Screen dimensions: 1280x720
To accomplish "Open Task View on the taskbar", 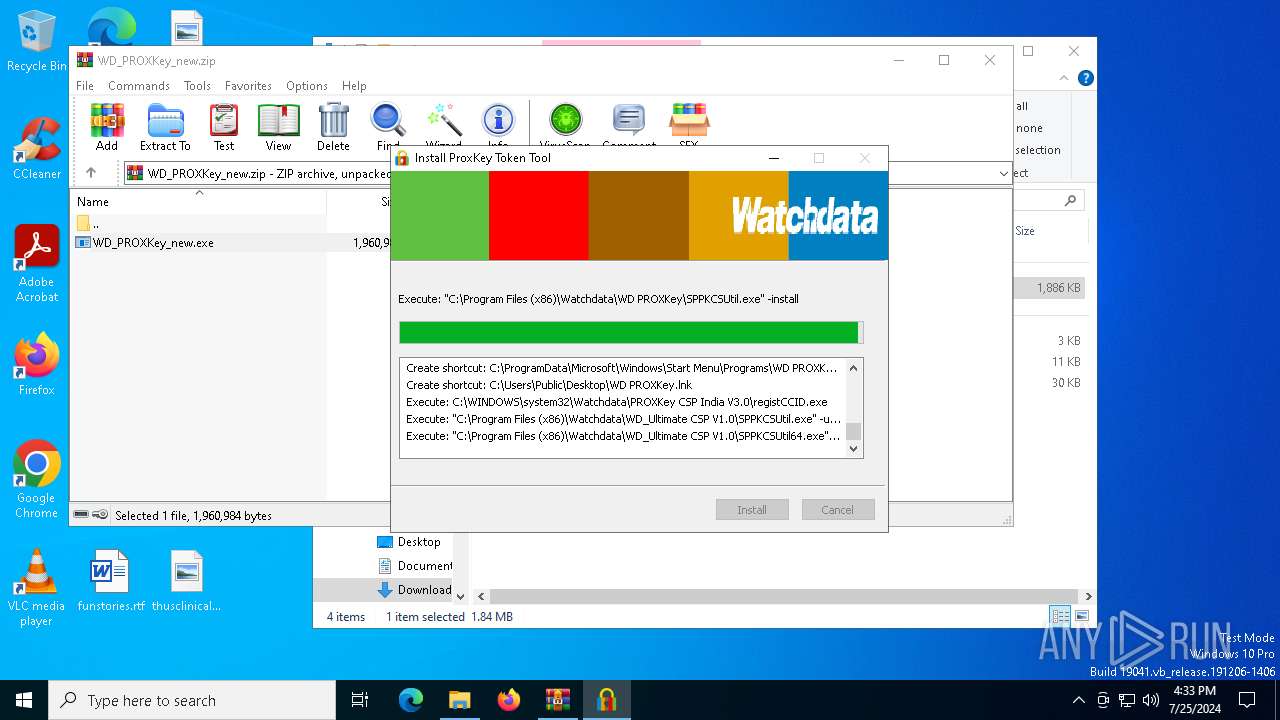I will click(x=360, y=700).
